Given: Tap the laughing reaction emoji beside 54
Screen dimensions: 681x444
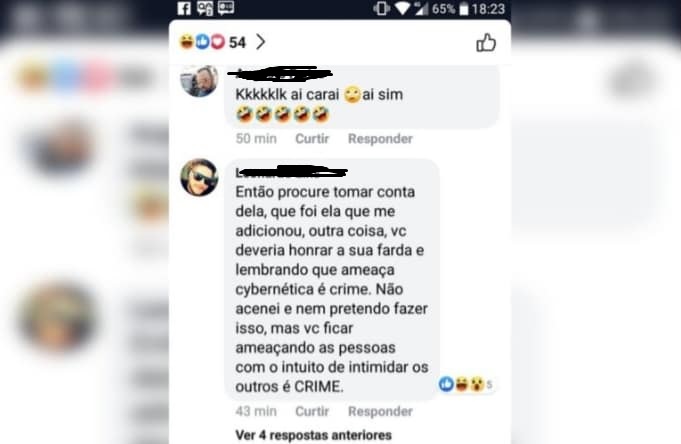Looking at the screenshot, I should point(187,42).
